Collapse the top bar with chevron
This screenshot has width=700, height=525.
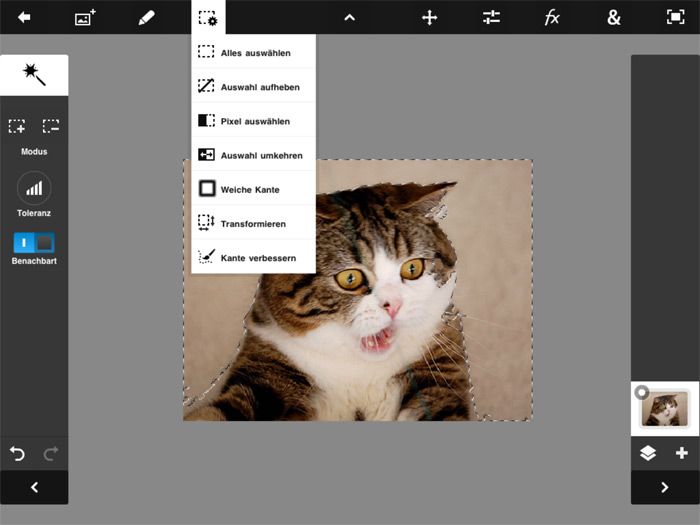pos(349,17)
